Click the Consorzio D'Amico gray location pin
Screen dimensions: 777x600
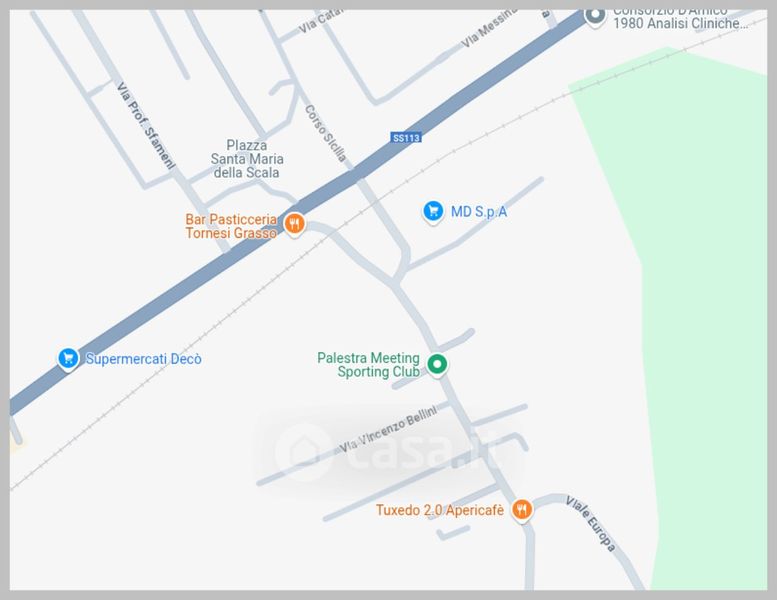[595, 16]
